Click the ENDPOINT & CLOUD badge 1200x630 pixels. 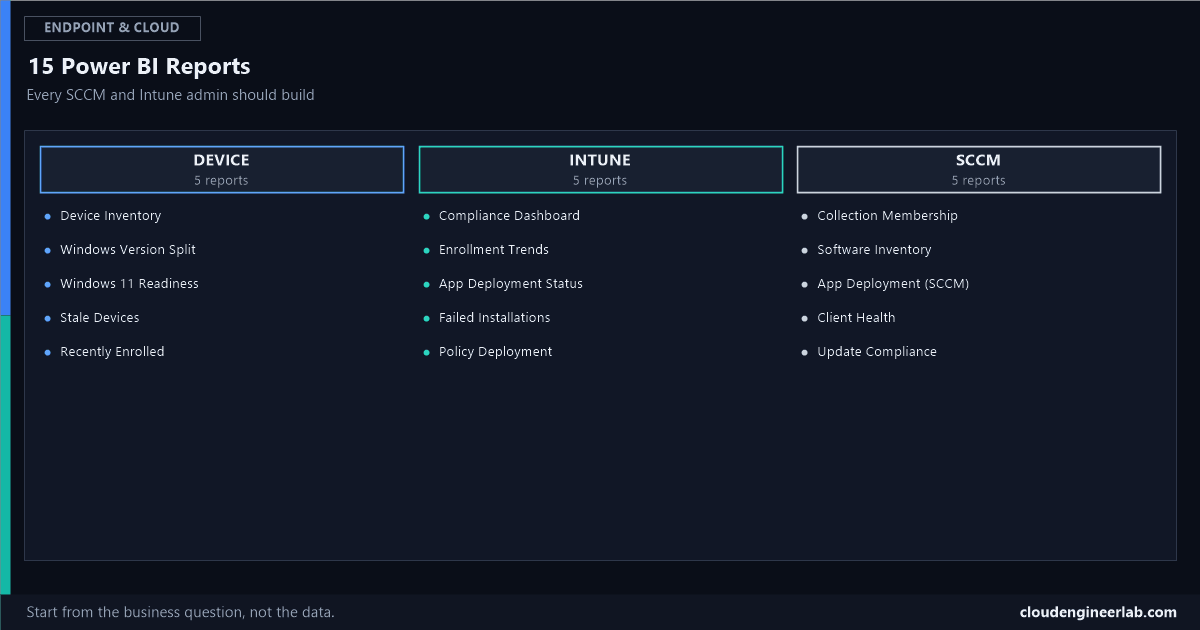point(112,28)
